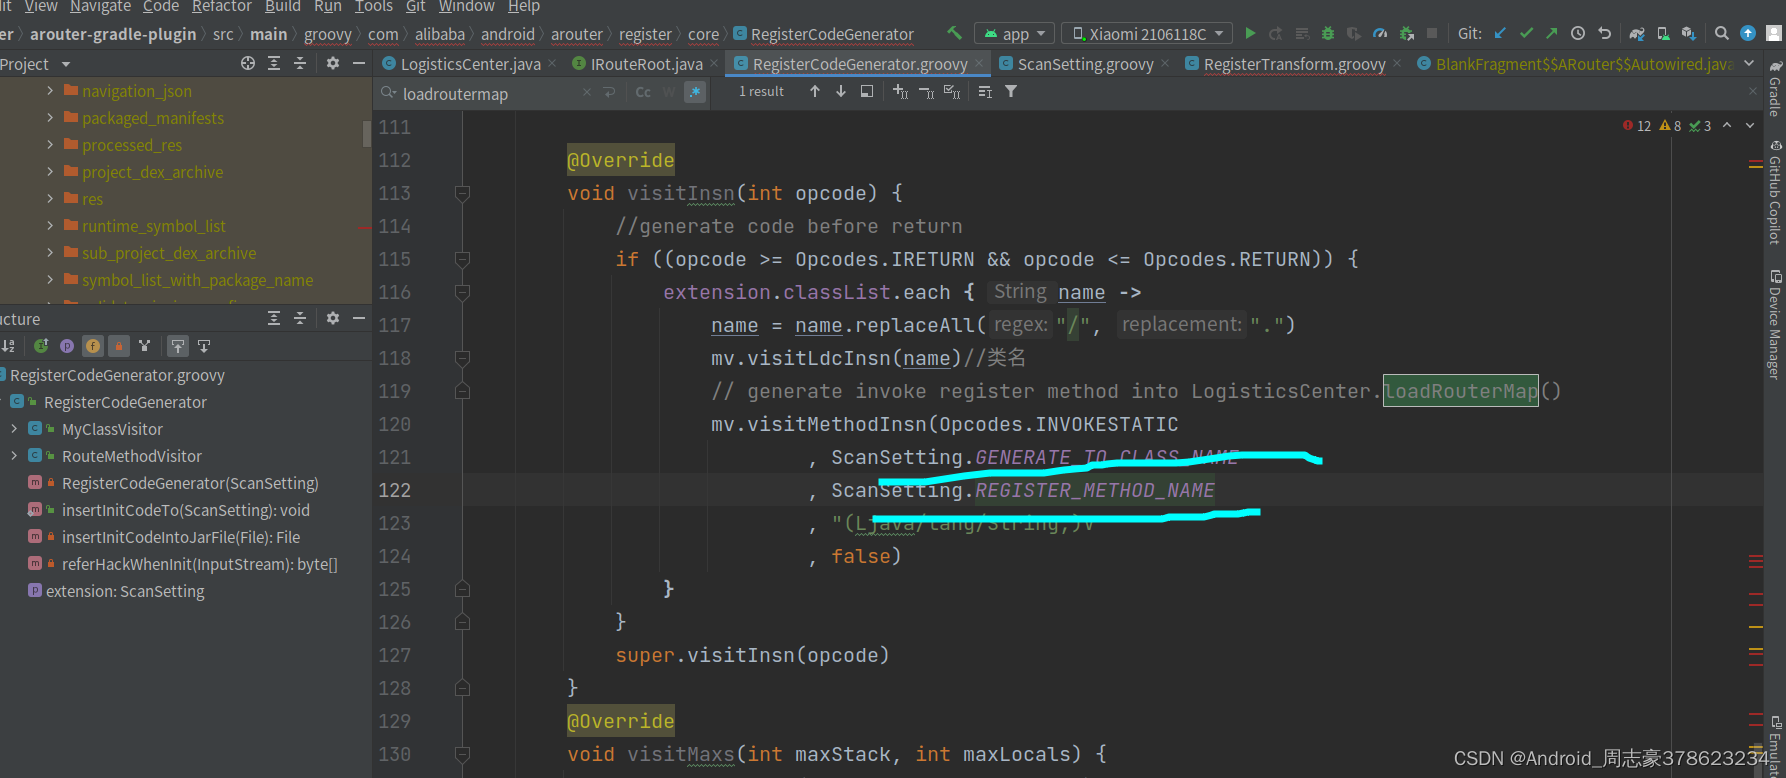This screenshot has width=1786, height=778.
Task: Open the Profiler gauge icon
Action: [x=1380, y=33]
